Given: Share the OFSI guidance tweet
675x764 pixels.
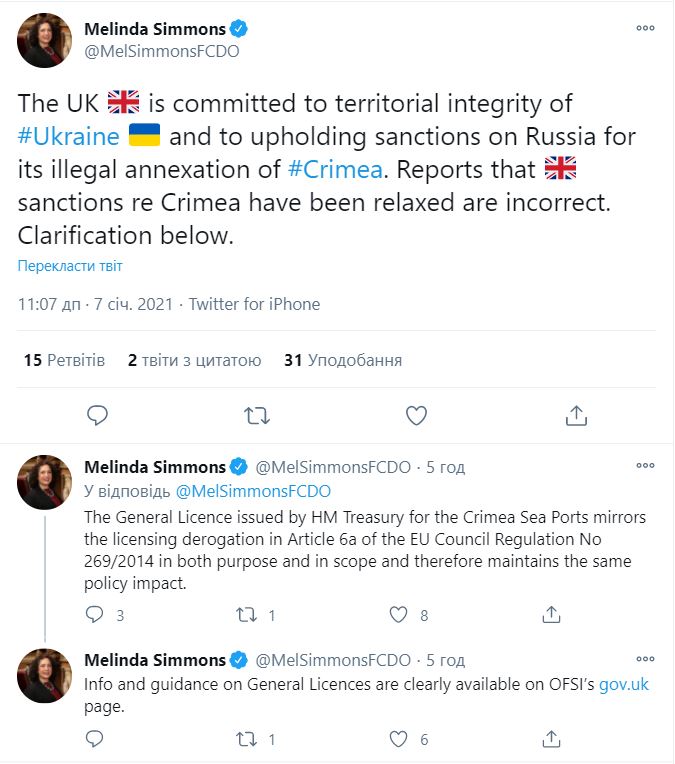Looking at the screenshot, I should pos(550,740).
